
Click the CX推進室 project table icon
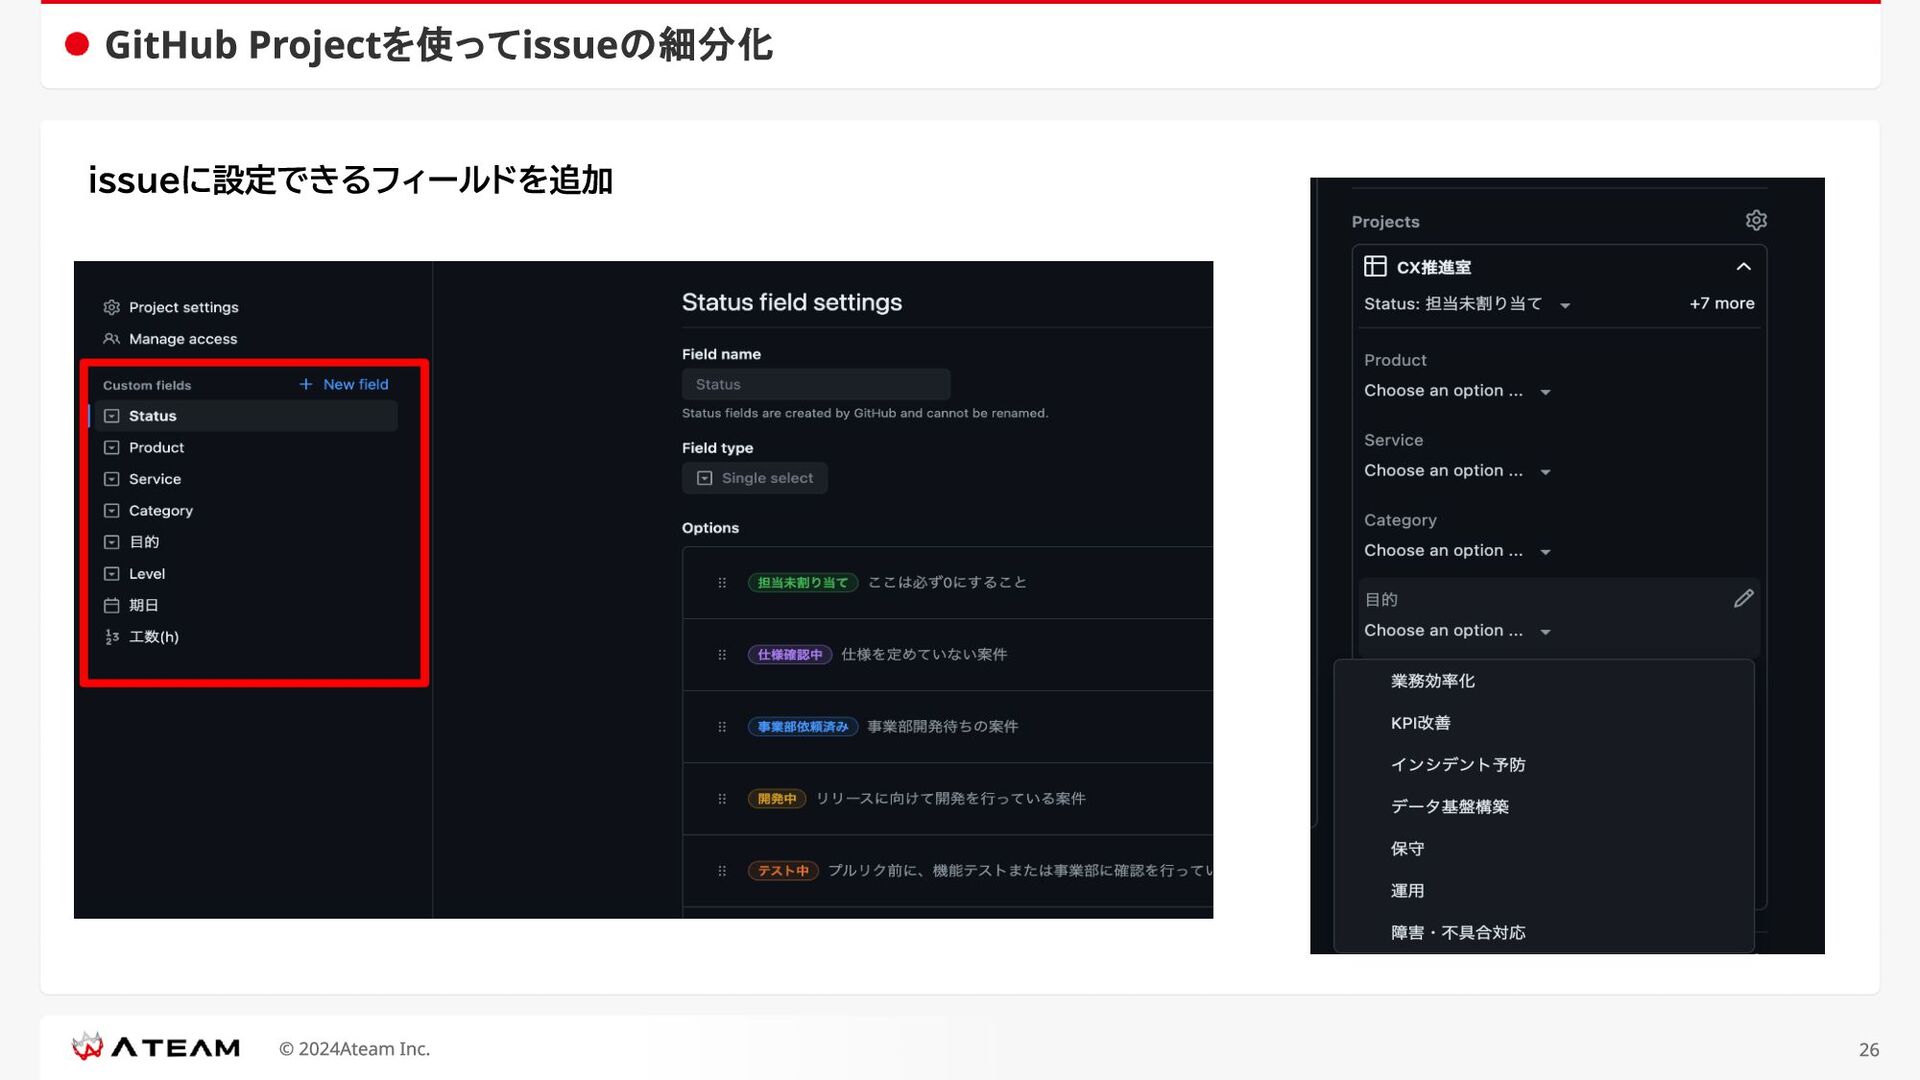(x=1375, y=266)
